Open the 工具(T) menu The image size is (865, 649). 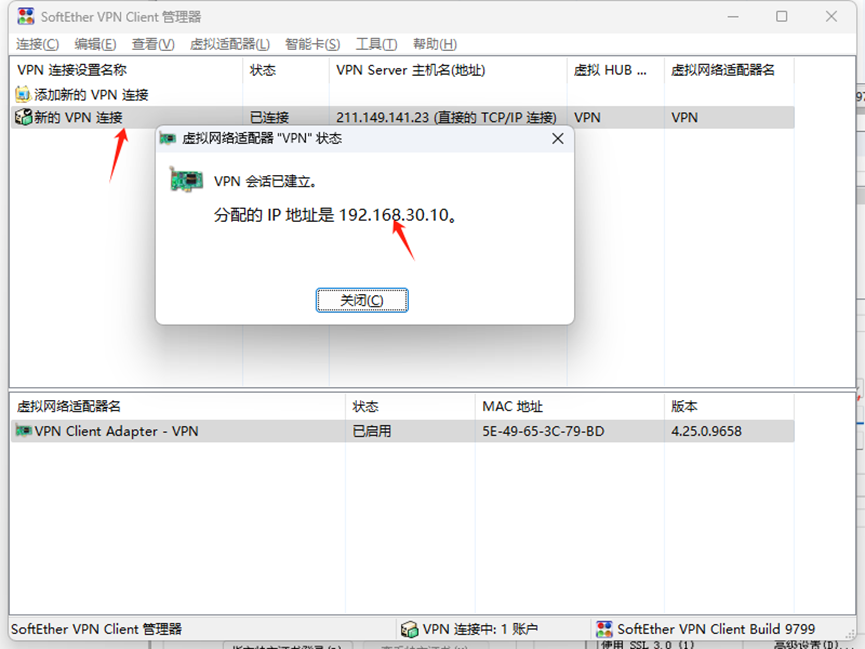point(376,44)
